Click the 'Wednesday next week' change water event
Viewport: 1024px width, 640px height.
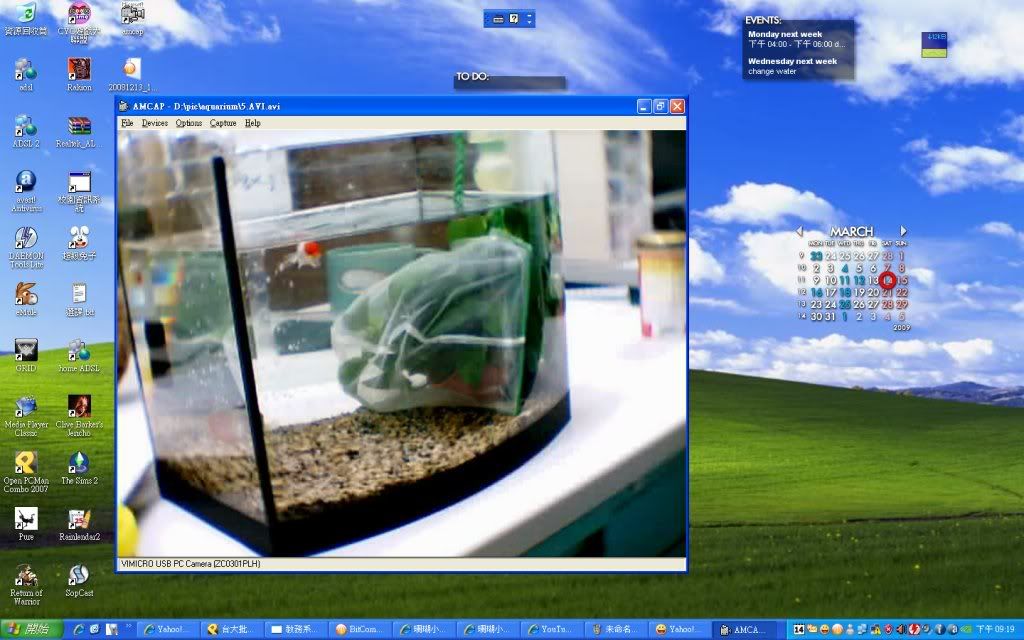797,66
